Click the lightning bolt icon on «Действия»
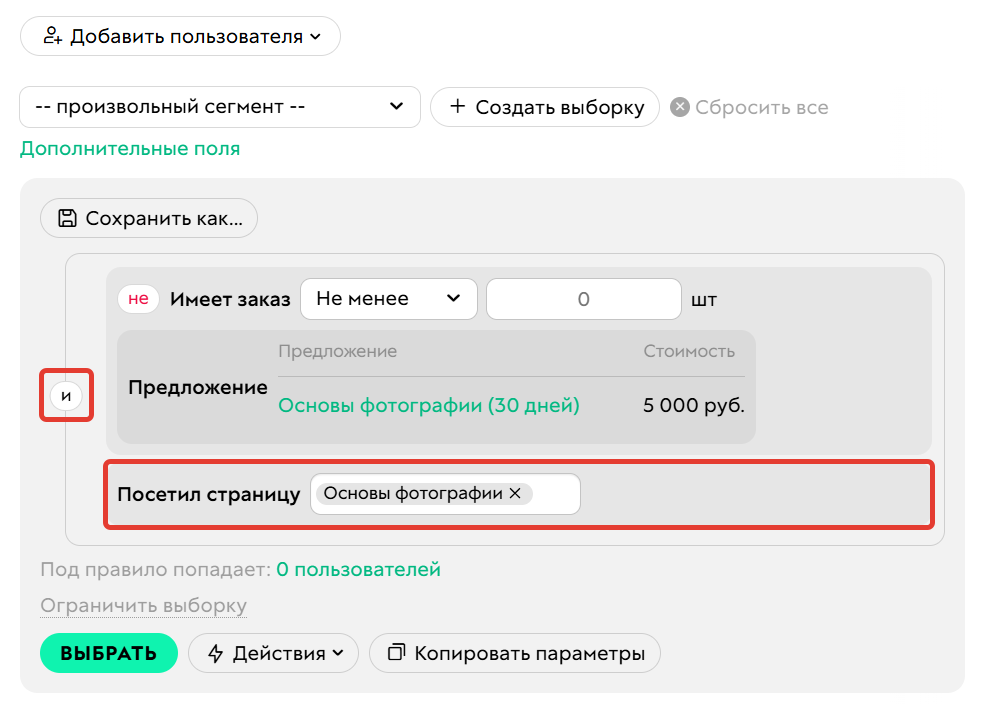This screenshot has height=705, width=983. pos(215,653)
